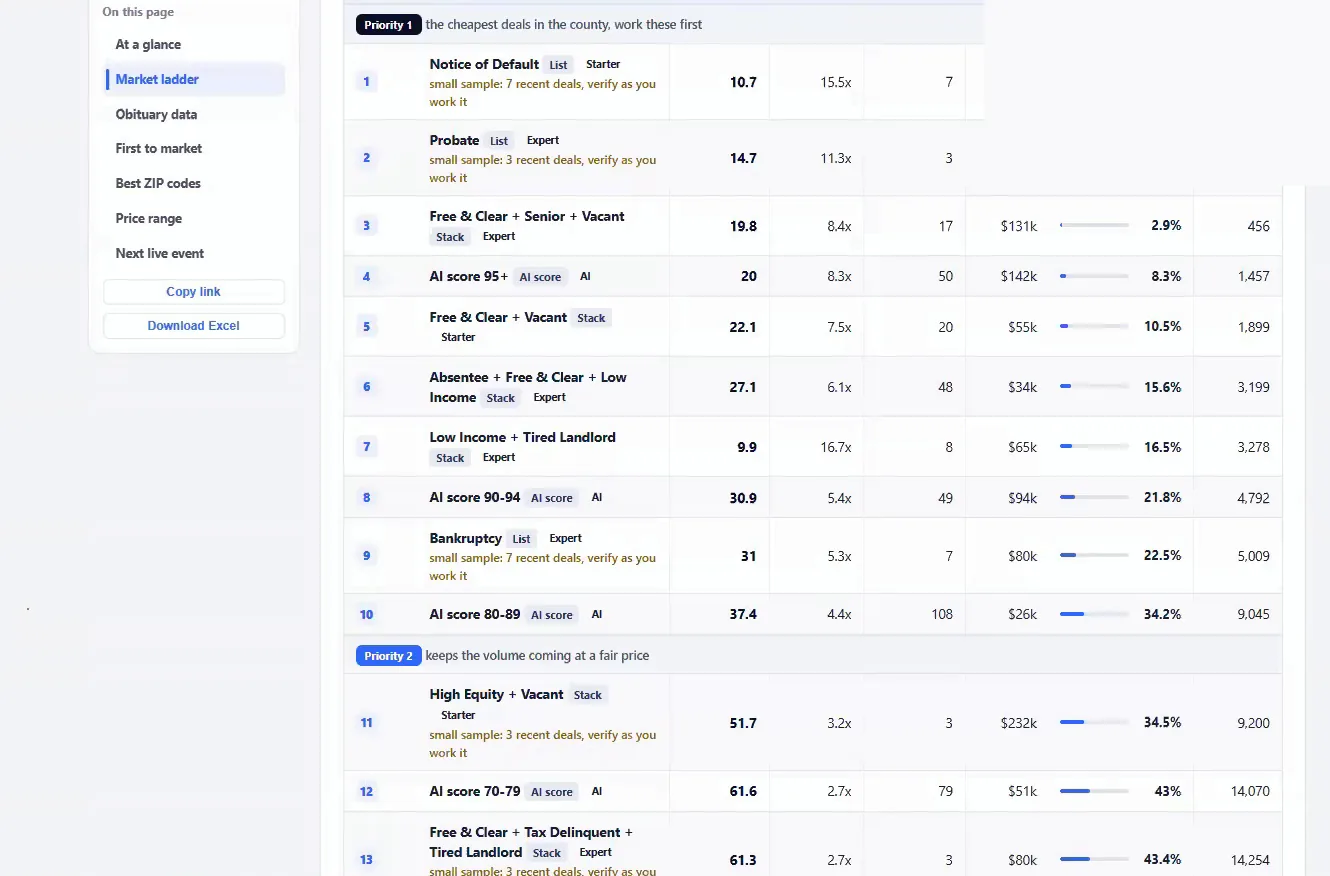The width and height of the screenshot is (1330, 876).
Task: Click the Copy link button
Action: 194,291
